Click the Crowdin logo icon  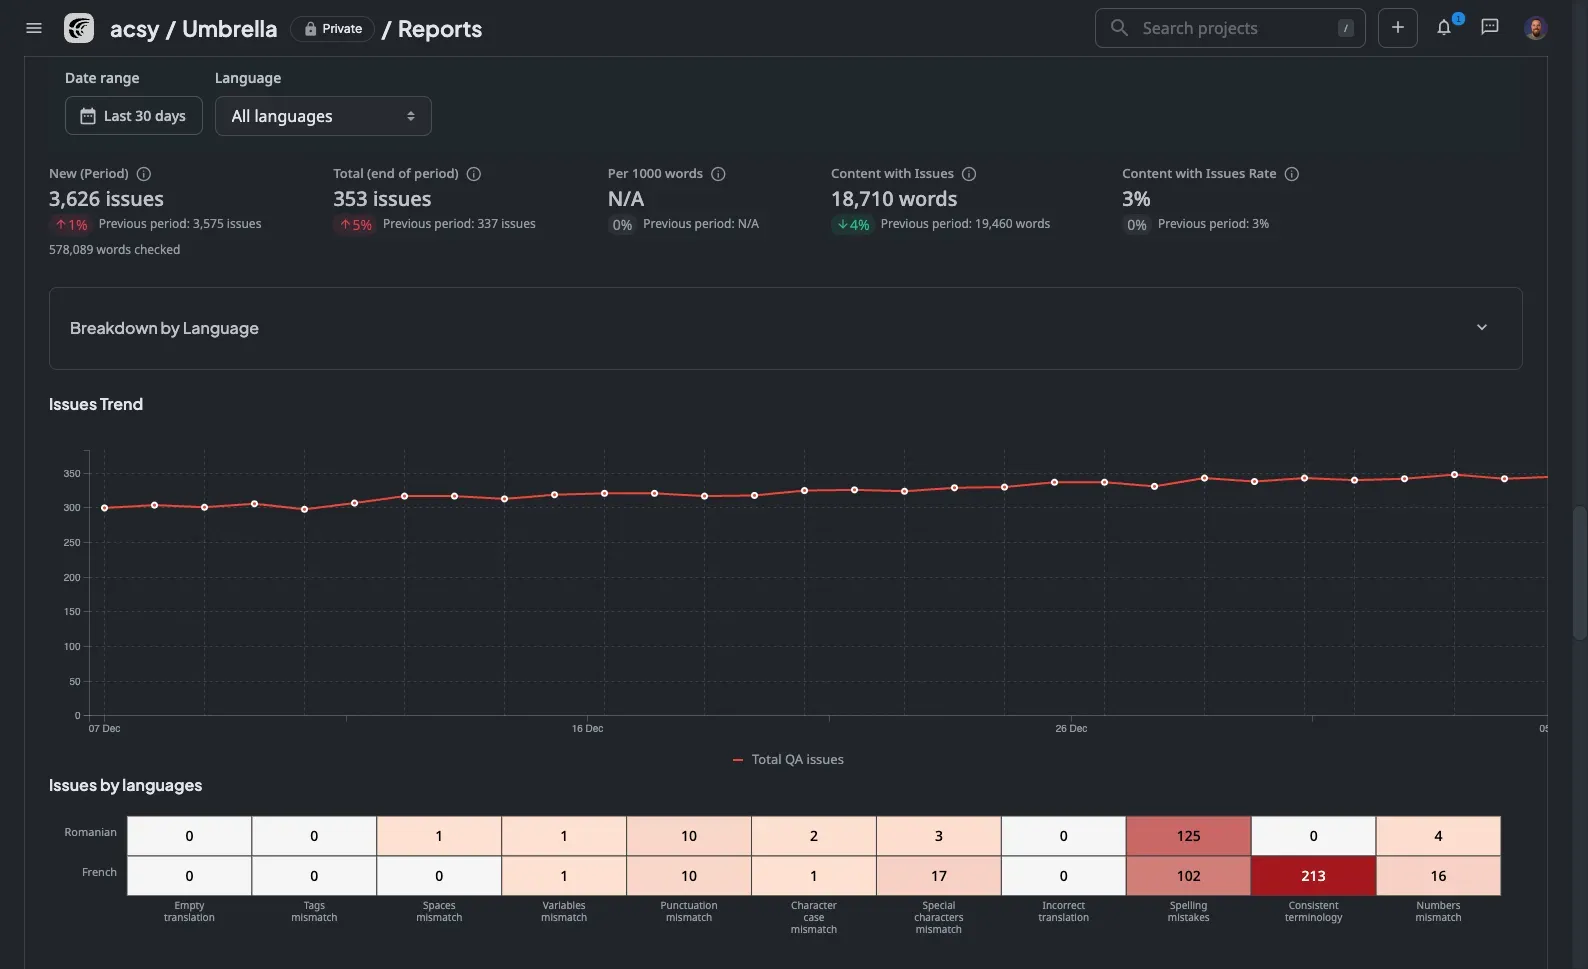click(79, 28)
